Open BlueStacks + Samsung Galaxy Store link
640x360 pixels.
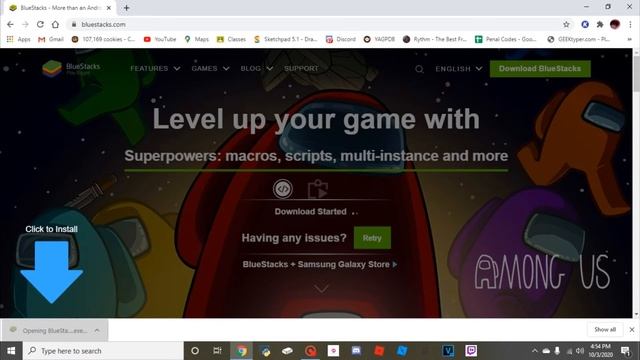[320, 264]
